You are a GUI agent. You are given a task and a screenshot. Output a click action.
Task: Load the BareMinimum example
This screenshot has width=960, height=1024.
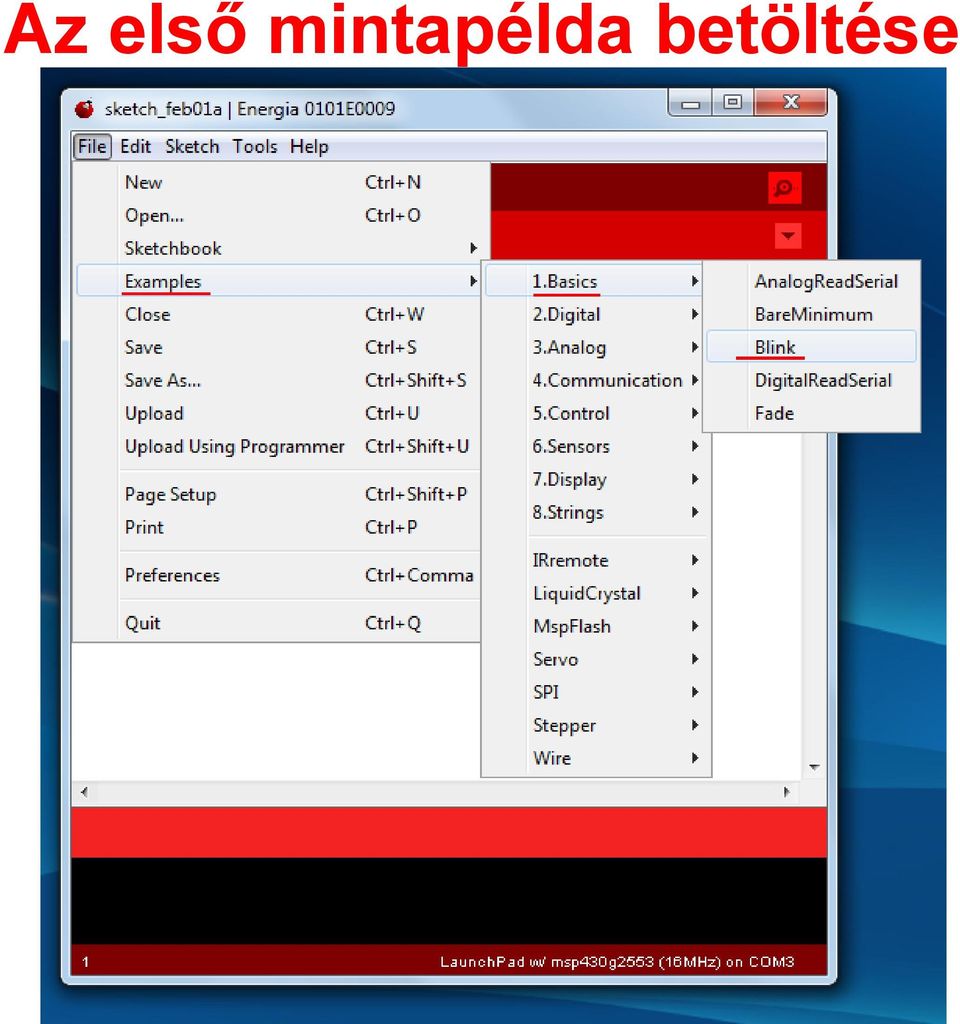point(812,314)
